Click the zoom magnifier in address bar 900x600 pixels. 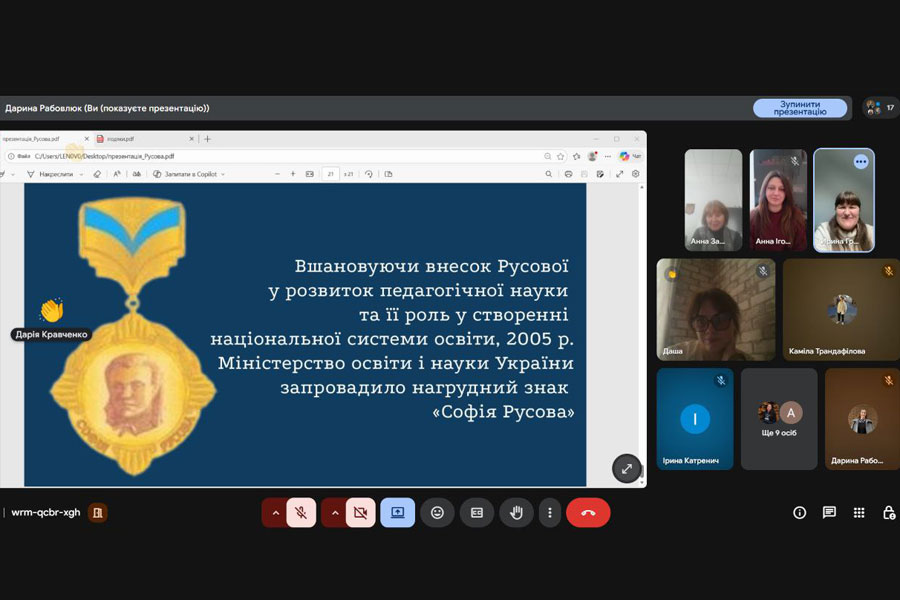[548, 156]
